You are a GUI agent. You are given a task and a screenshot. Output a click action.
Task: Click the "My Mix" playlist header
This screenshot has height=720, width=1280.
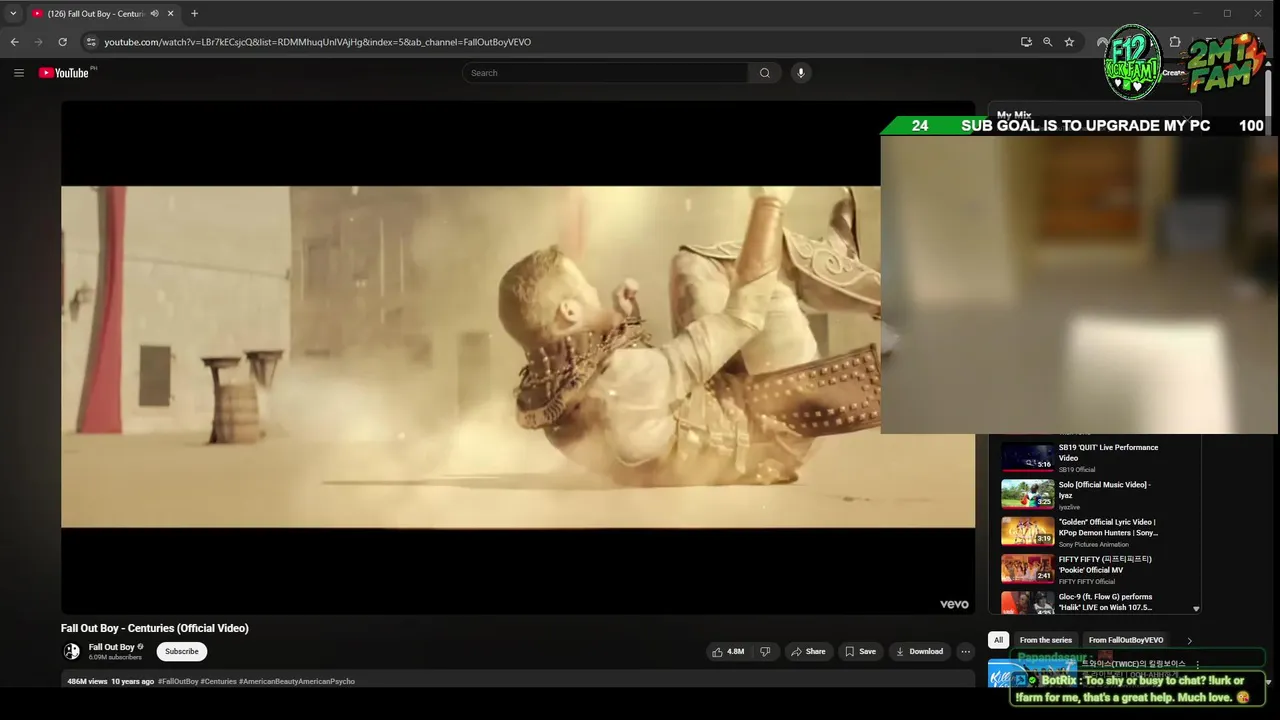pyautogui.click(x=1014, y=115)
